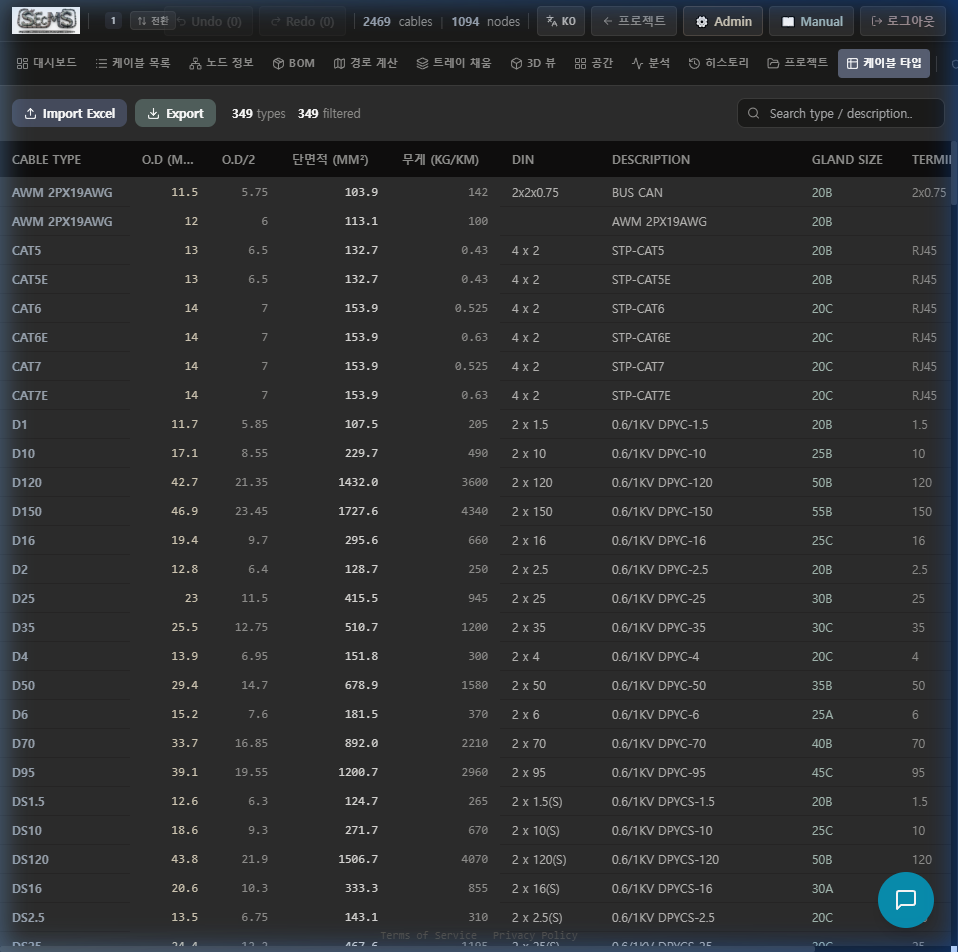Screen dimensions: 958x952
Task: Sort by DIN column header
Action: (523, 159)
